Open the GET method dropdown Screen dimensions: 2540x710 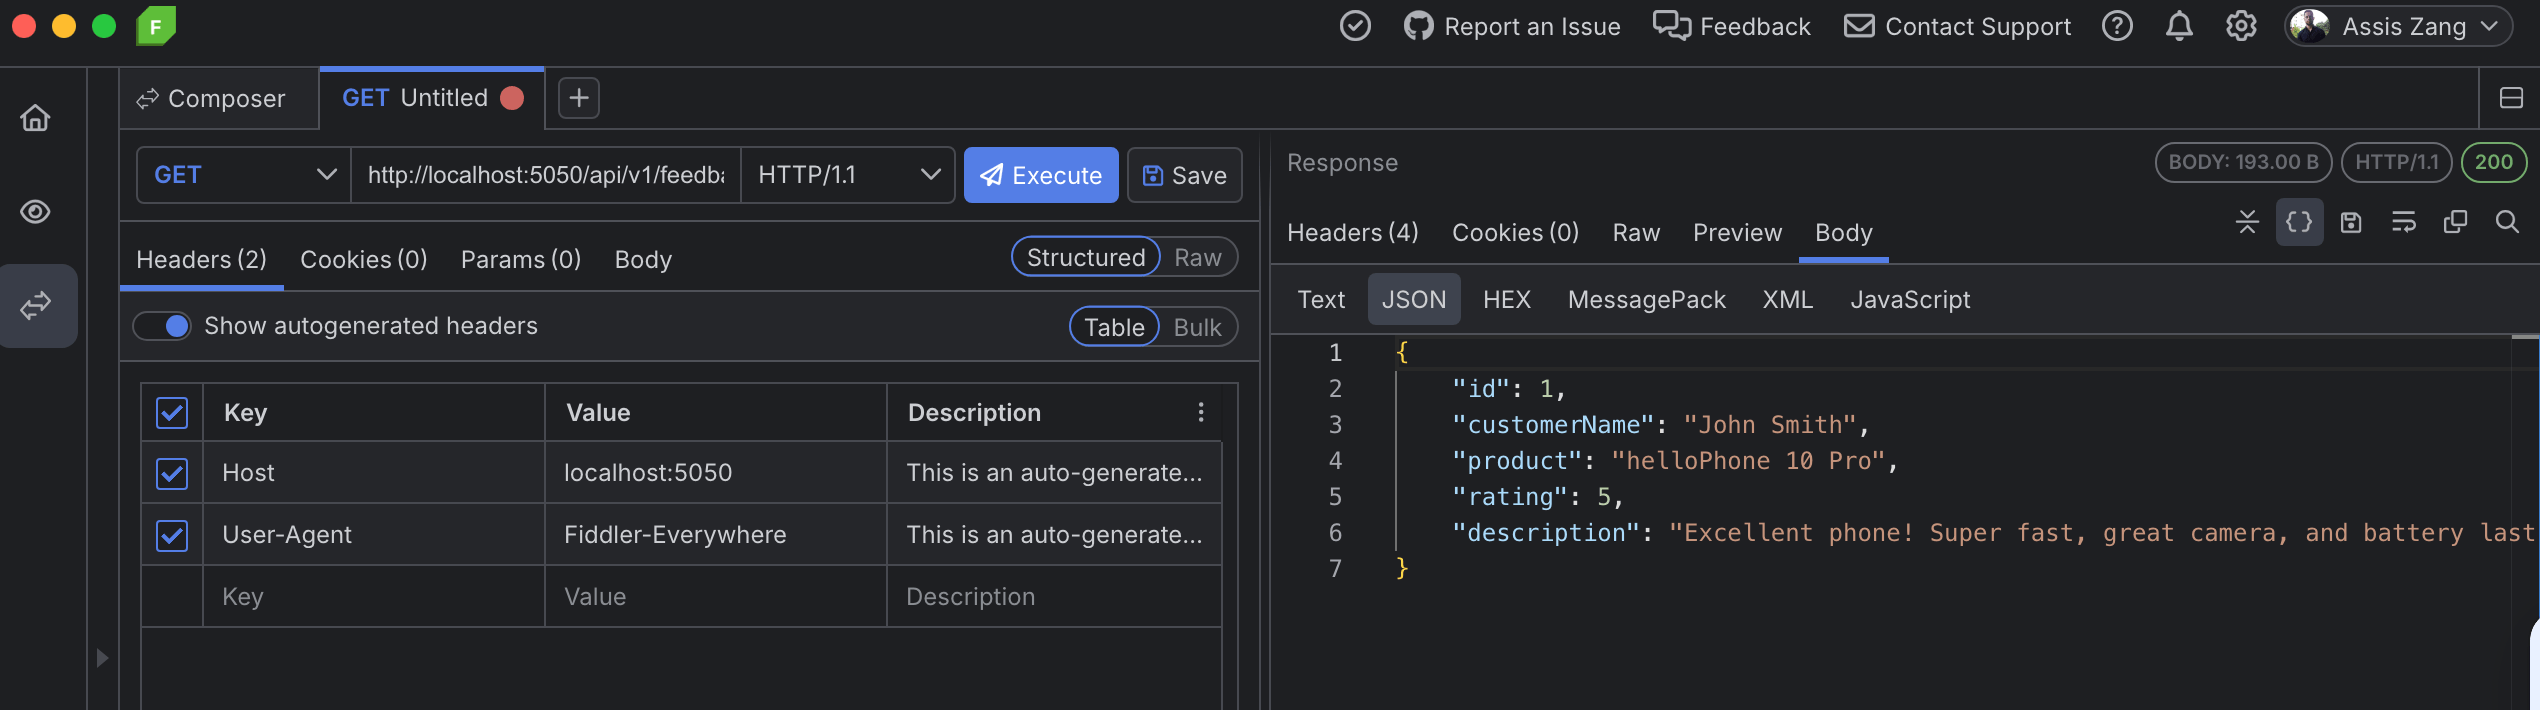pyautogui.click(x=243, y=175)
